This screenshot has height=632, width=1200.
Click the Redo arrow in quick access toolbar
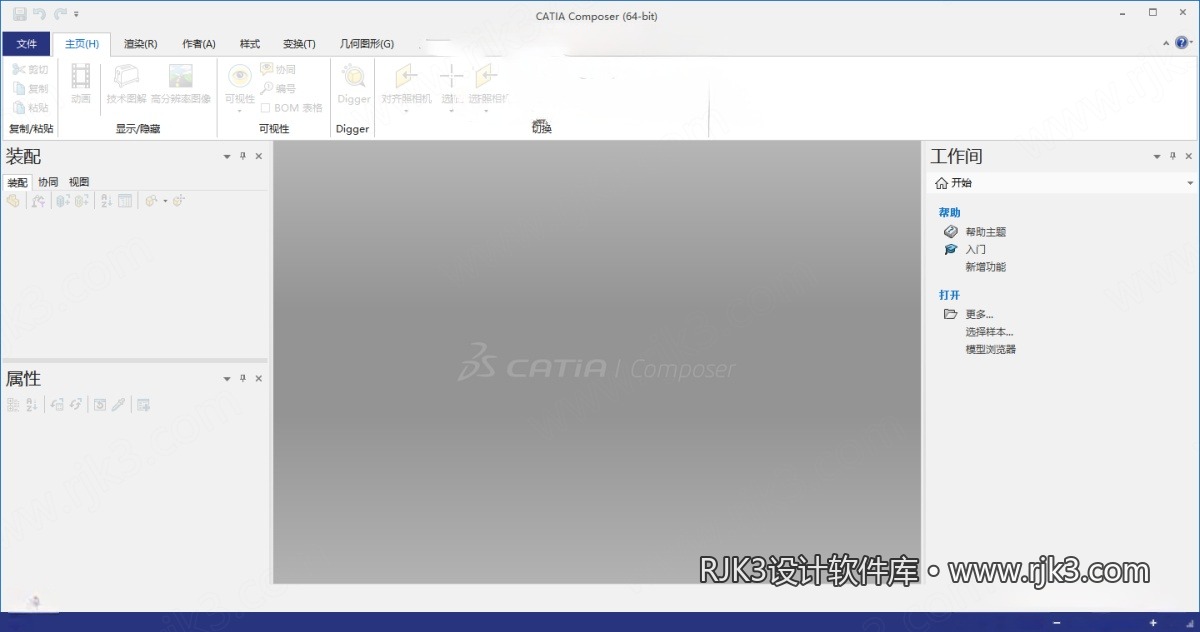click(60, 14)
